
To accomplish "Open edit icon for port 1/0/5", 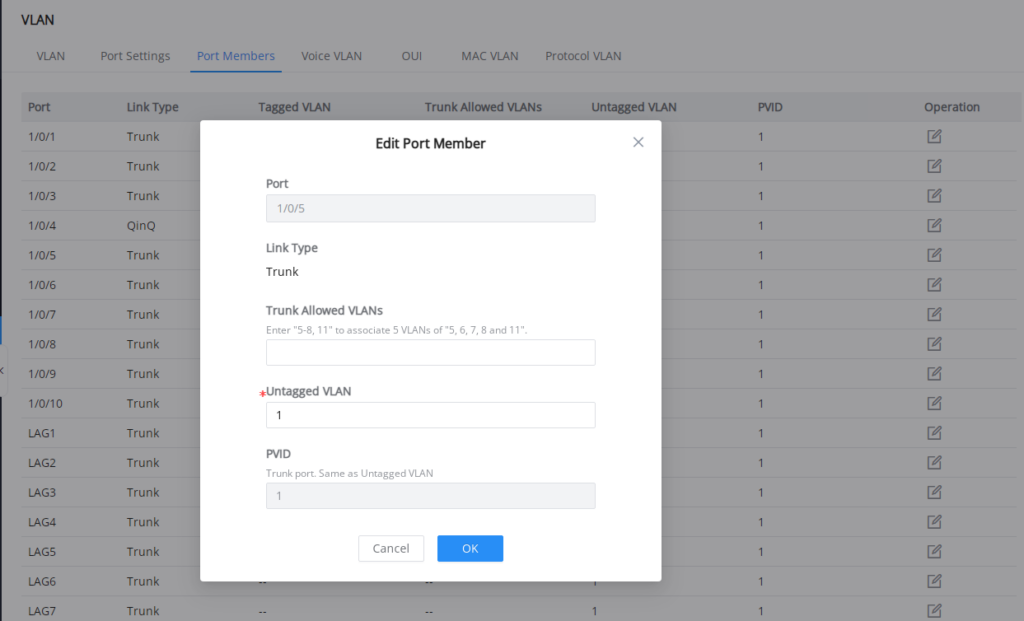I will (x=934, y=255).
